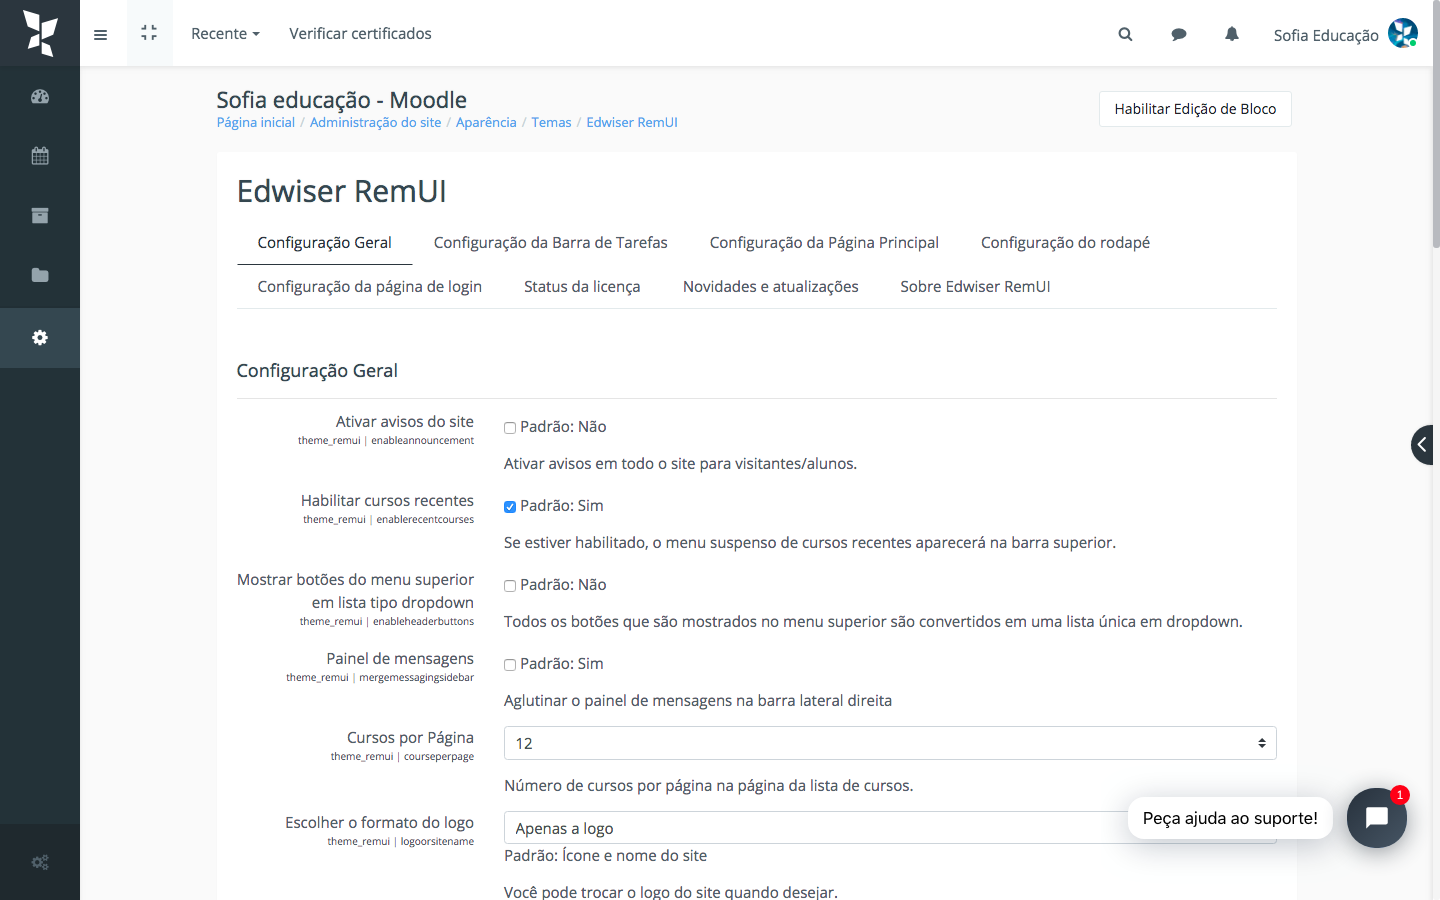Open Administração do site breadcrumb
1440x900 pixels.
[375, 122]
